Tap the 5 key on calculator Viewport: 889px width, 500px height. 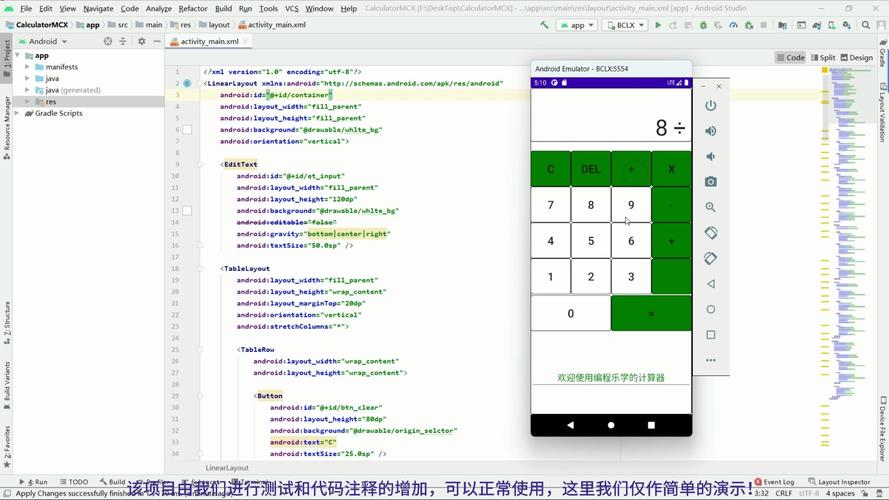pyautogui.click(x=591, y=241)
